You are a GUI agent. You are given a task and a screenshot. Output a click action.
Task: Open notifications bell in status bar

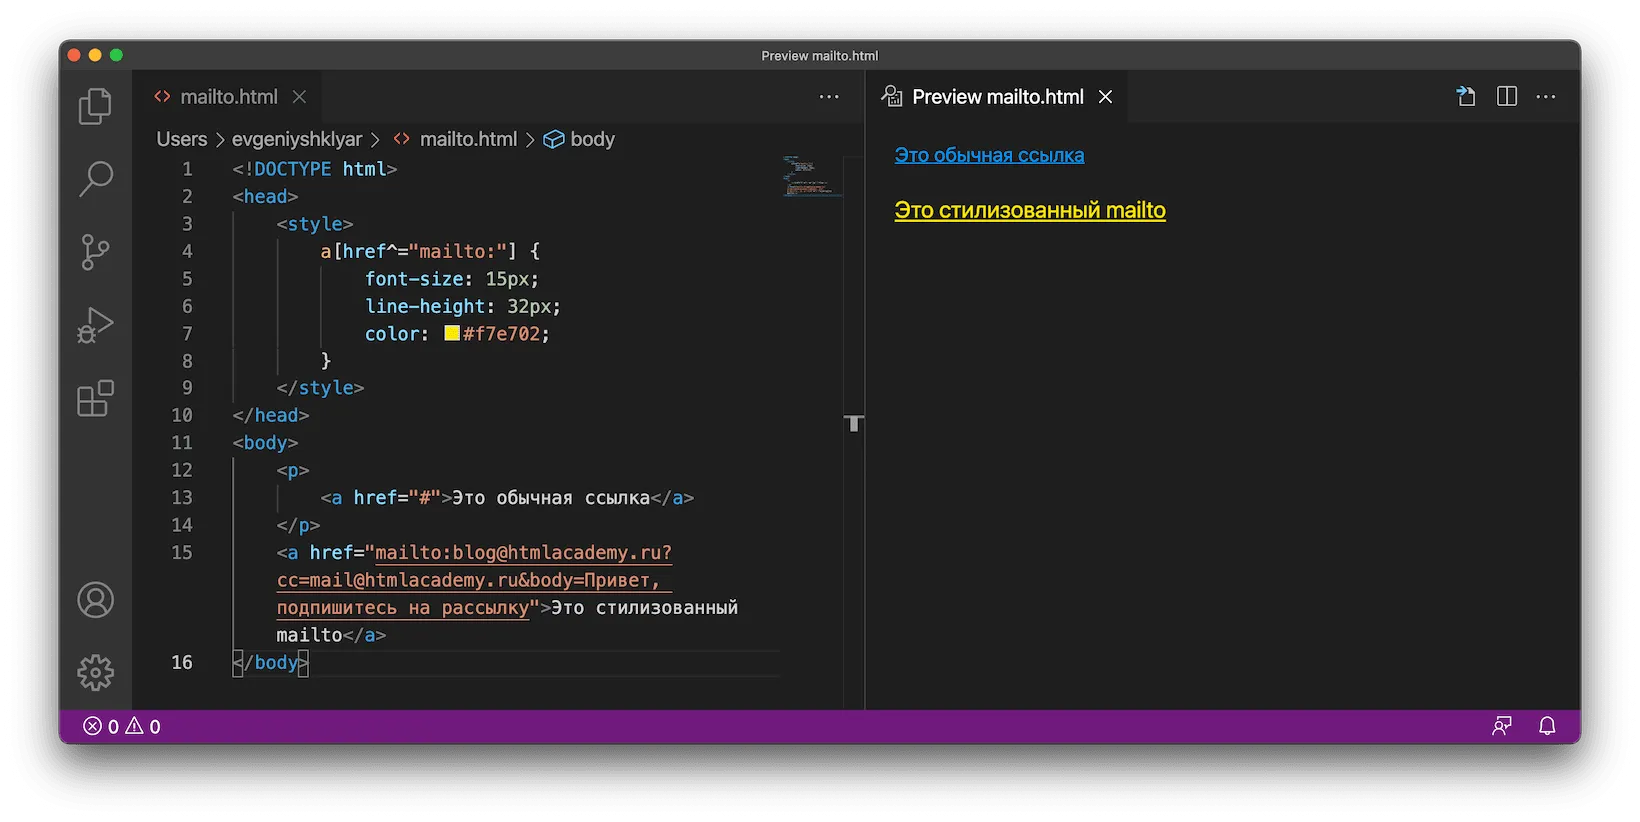click(1547, 726)
